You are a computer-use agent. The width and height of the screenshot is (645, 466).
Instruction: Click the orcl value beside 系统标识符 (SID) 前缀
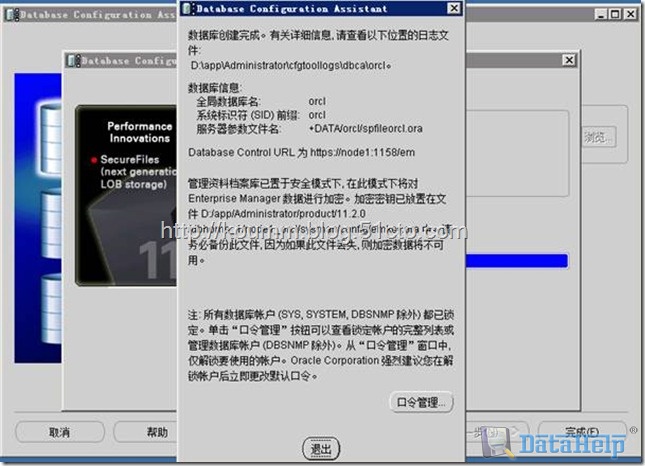tap(317, 115)
